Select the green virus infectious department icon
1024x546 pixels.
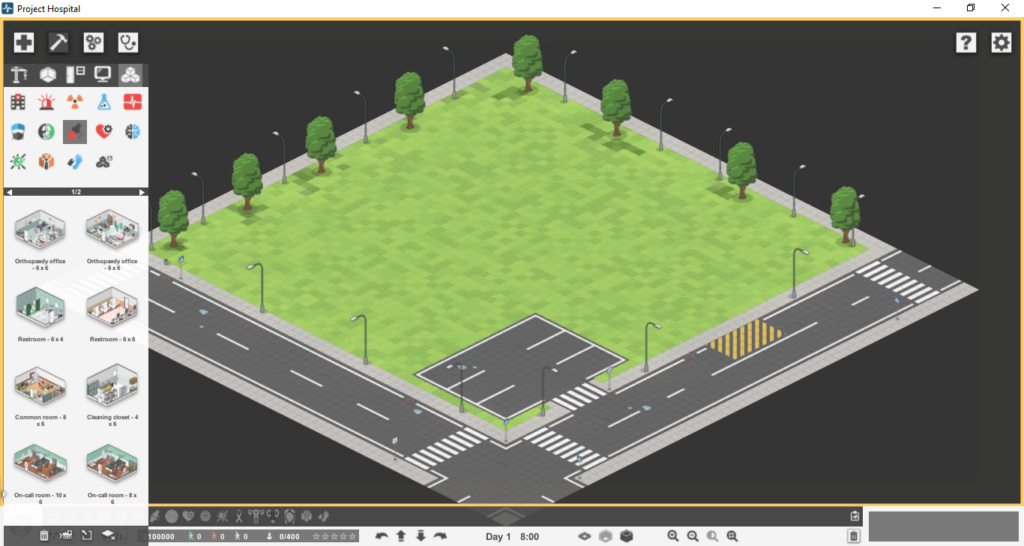pyautogui.click(x=18, y=161)
